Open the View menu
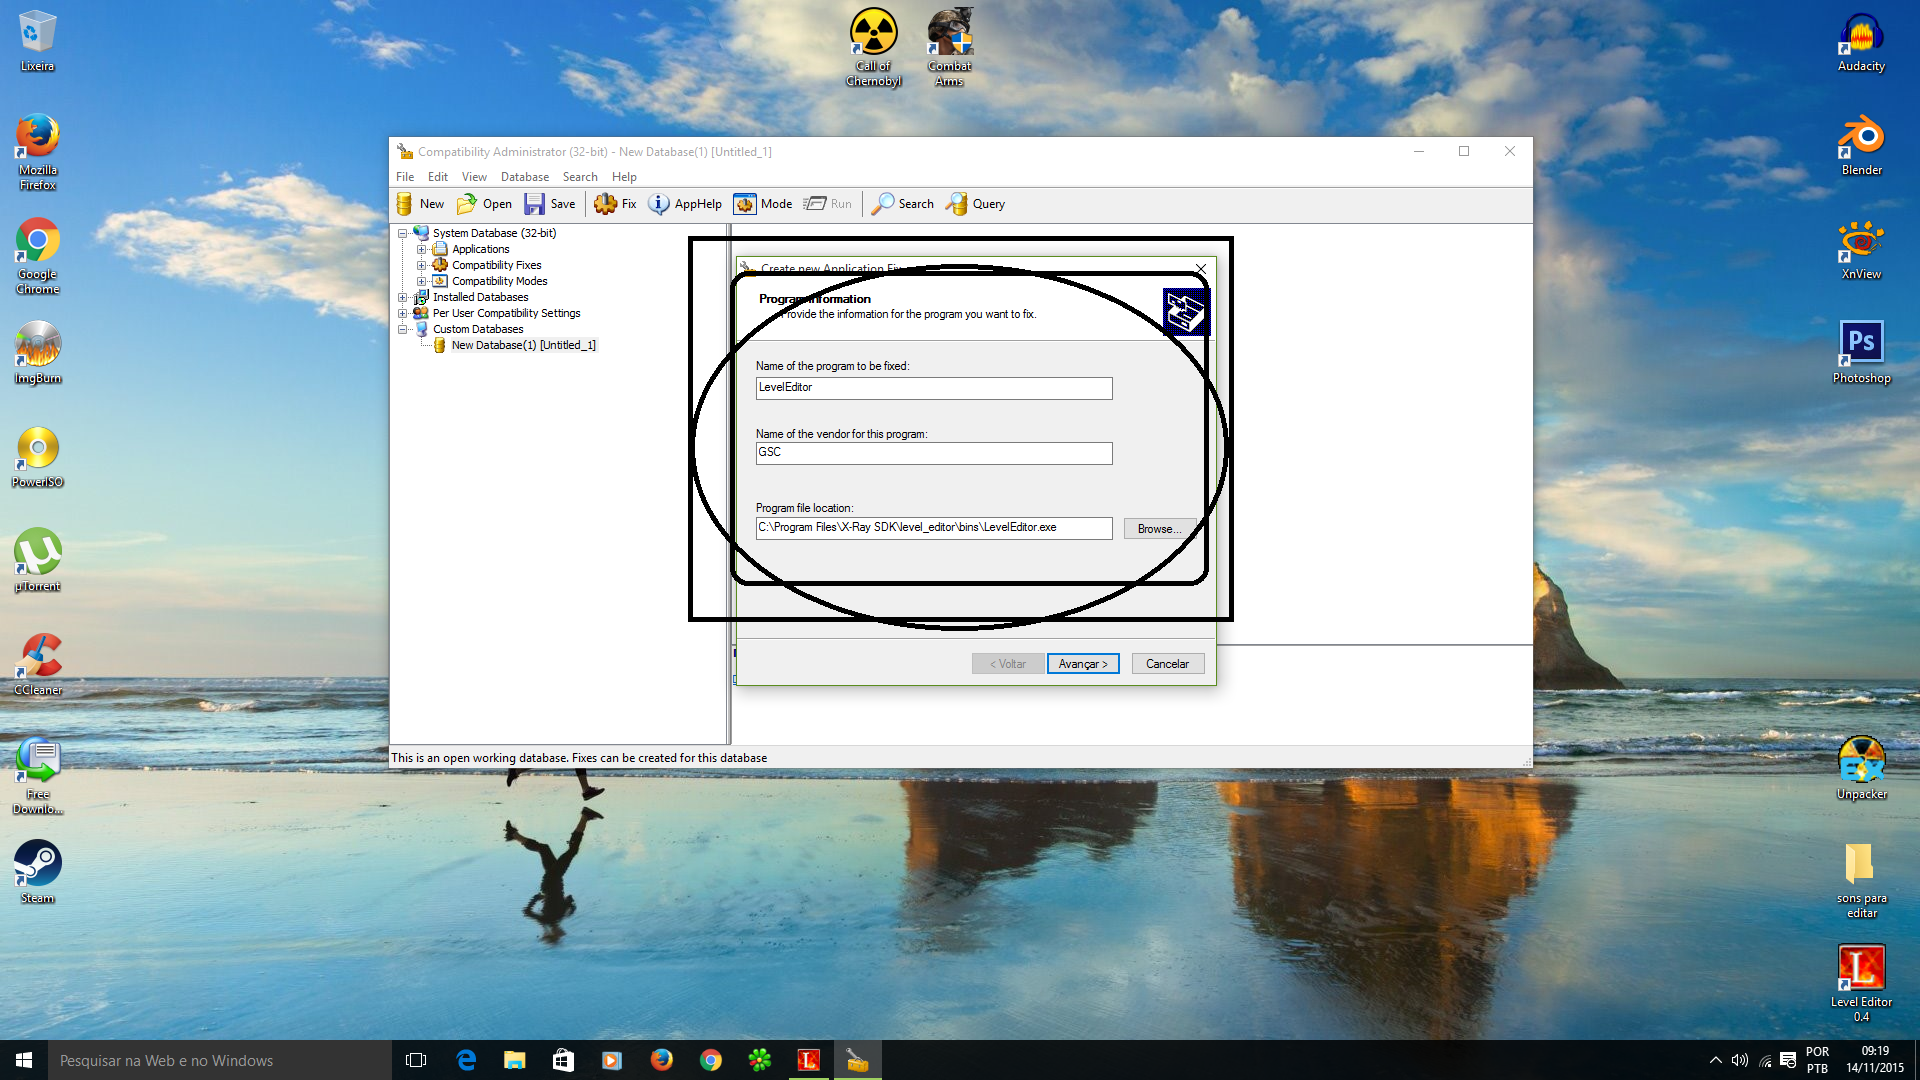 click(474, 177)
